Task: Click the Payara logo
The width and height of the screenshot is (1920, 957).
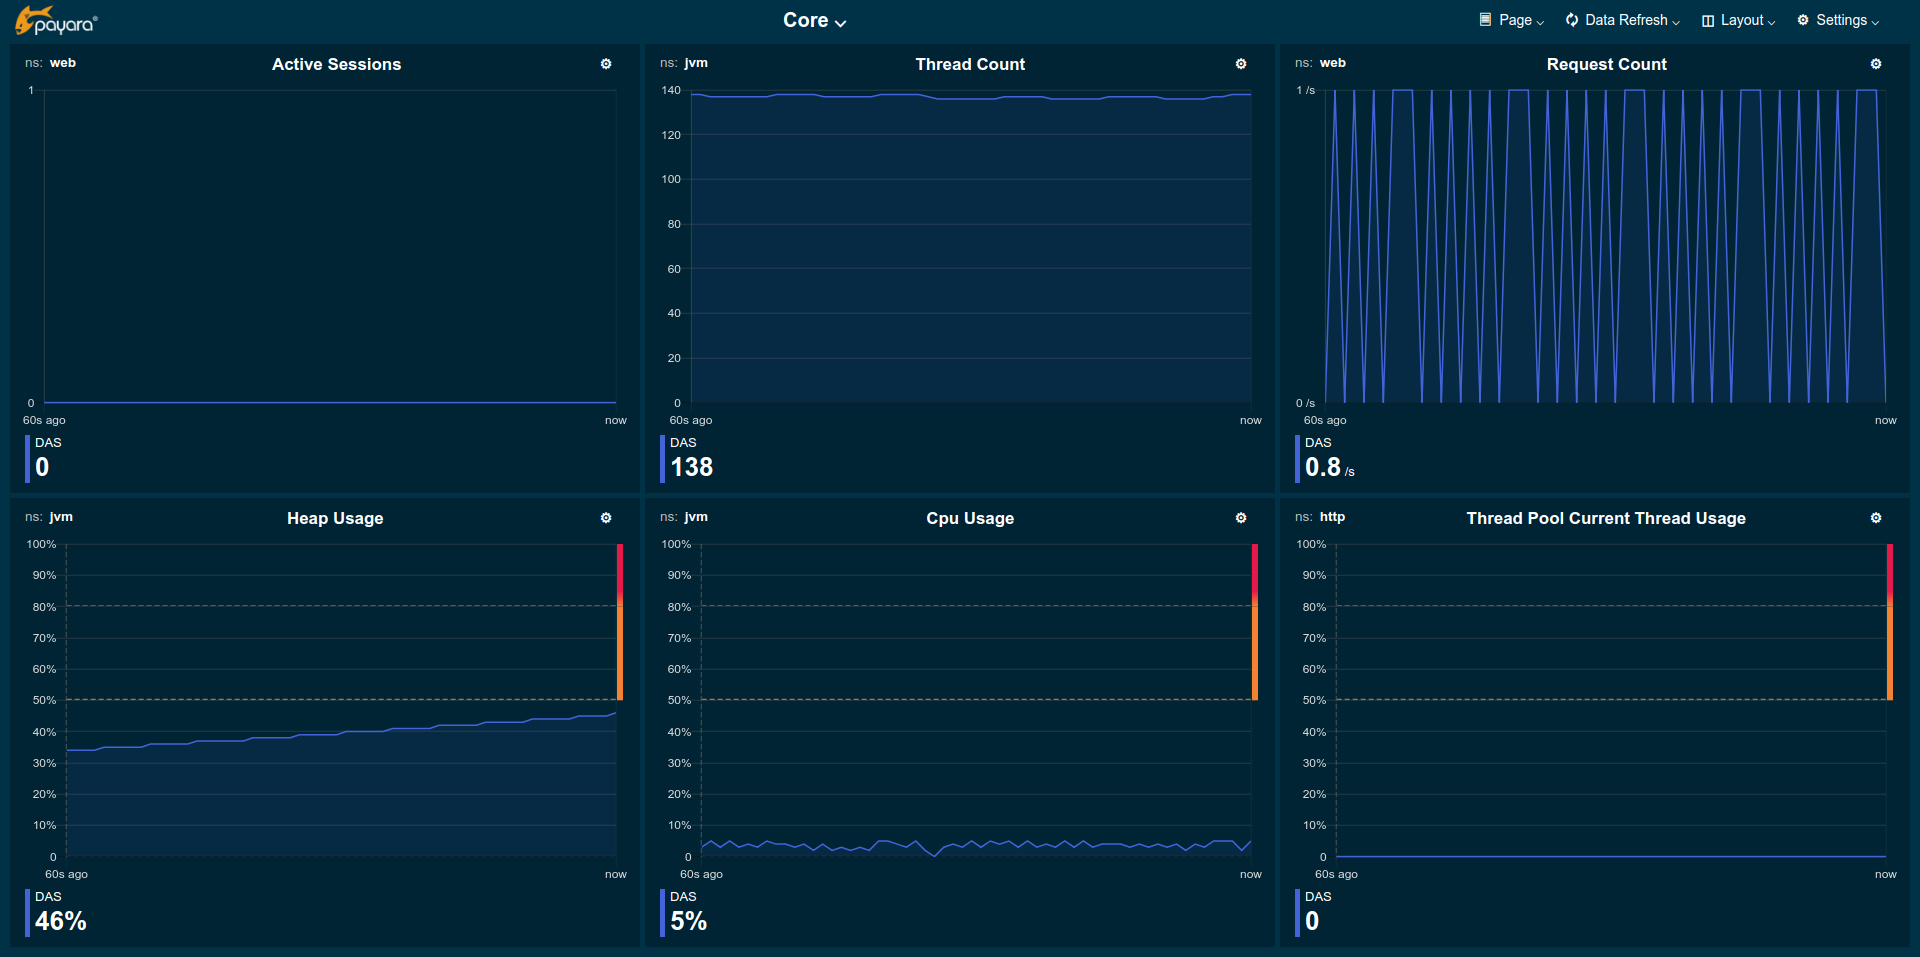Action: pyautogui.click(x=56, y=21)
